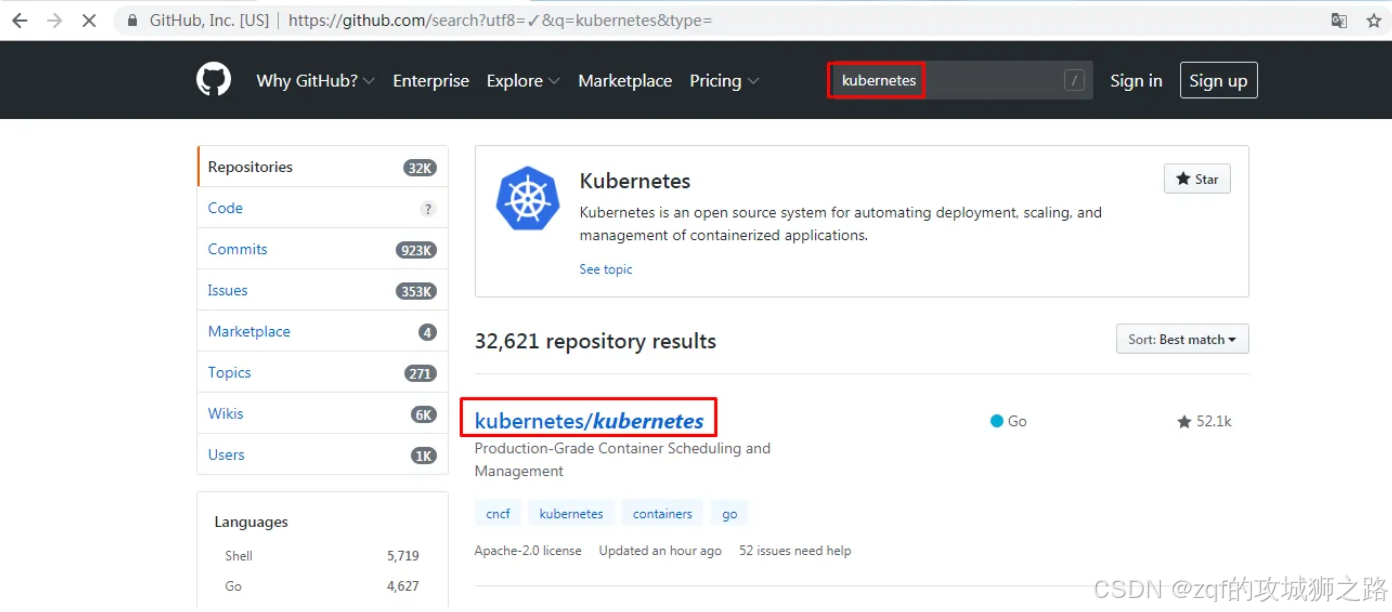The image size is (1392, 612).
Task: Click the browser forward arrow
Action: tap(54, 20)
